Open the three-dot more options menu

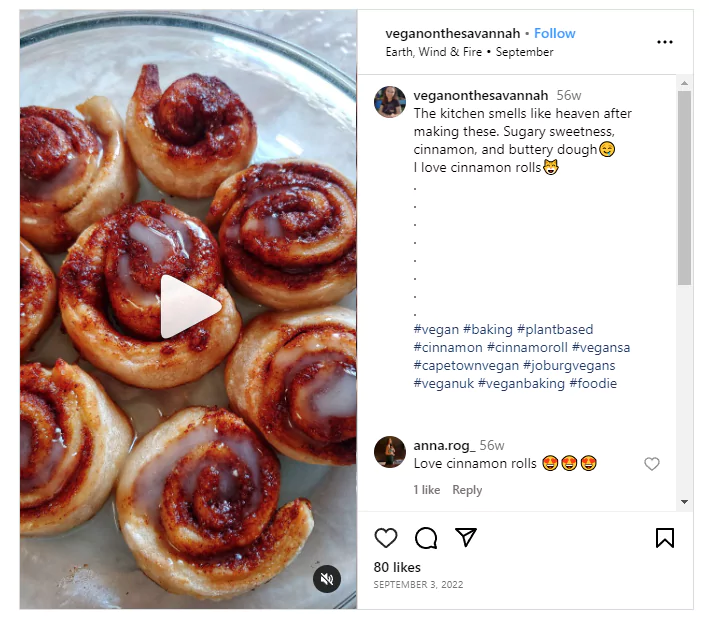pyautogui.click(x=665, y=42)
